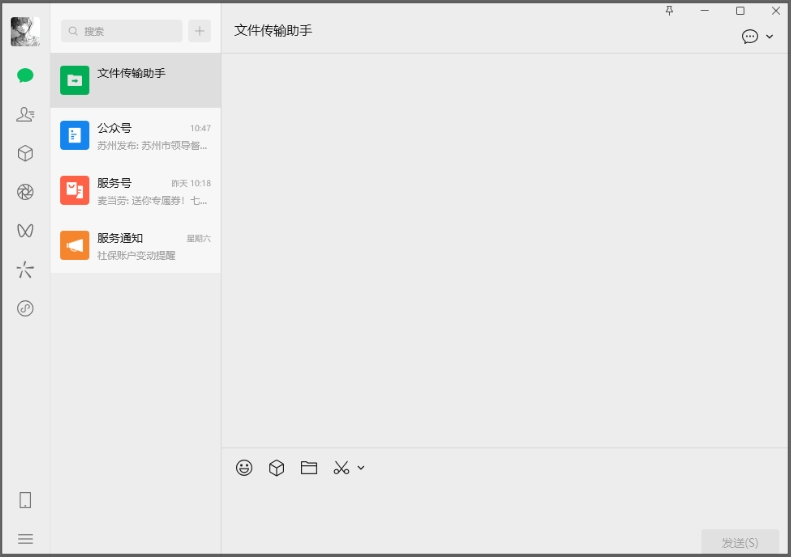Viewport: 791px width, 557px height.
Task: Minimize the WeChat window
Action: pyautogui.click(x=705, y=11)
